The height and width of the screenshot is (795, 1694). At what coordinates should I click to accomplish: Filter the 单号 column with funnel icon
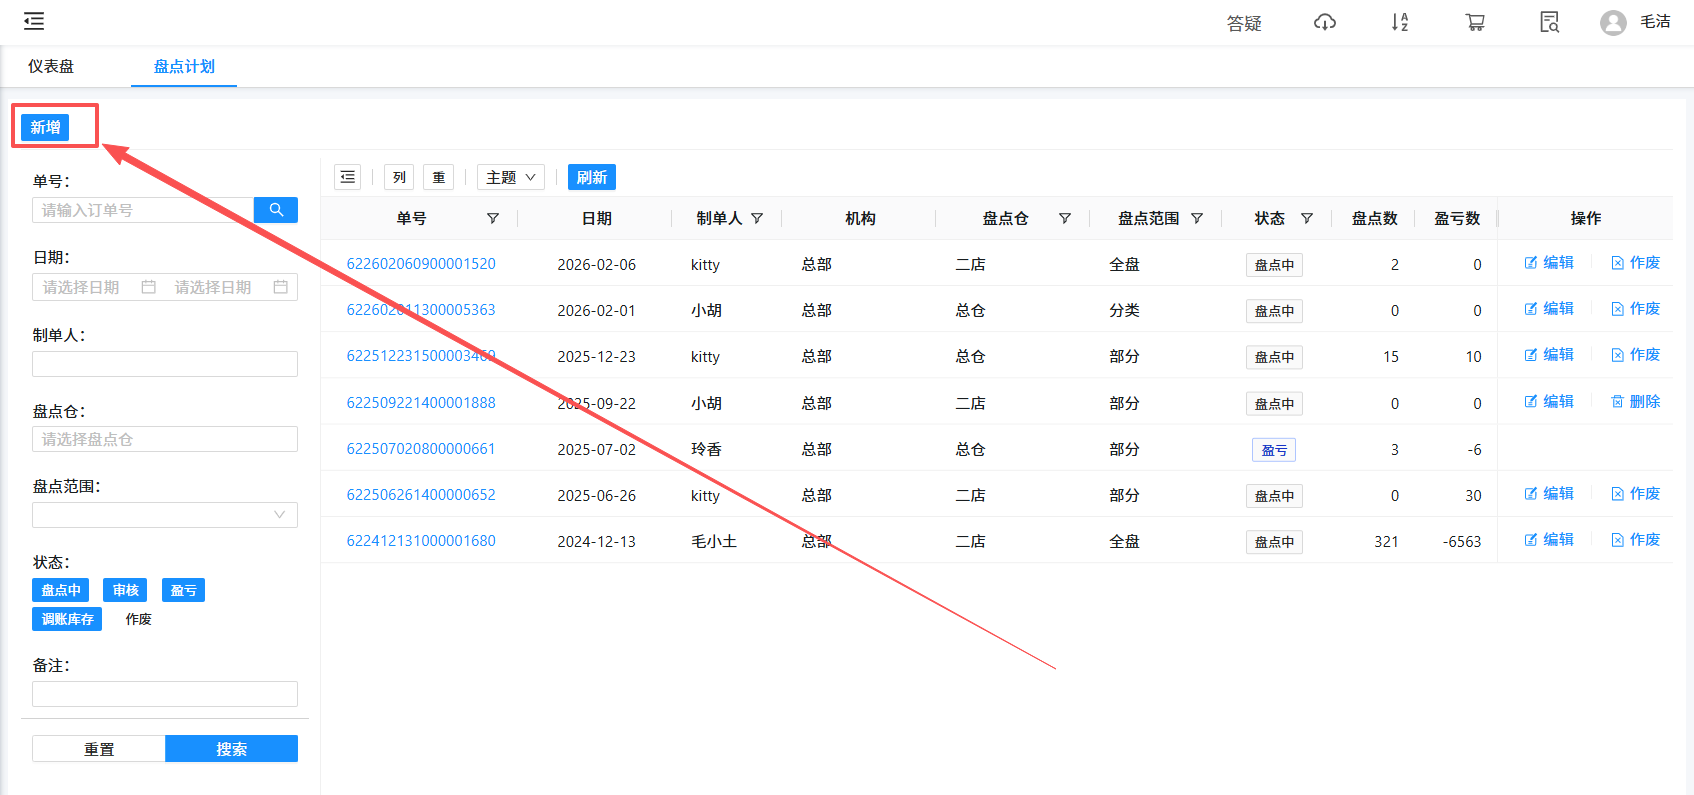493,219
